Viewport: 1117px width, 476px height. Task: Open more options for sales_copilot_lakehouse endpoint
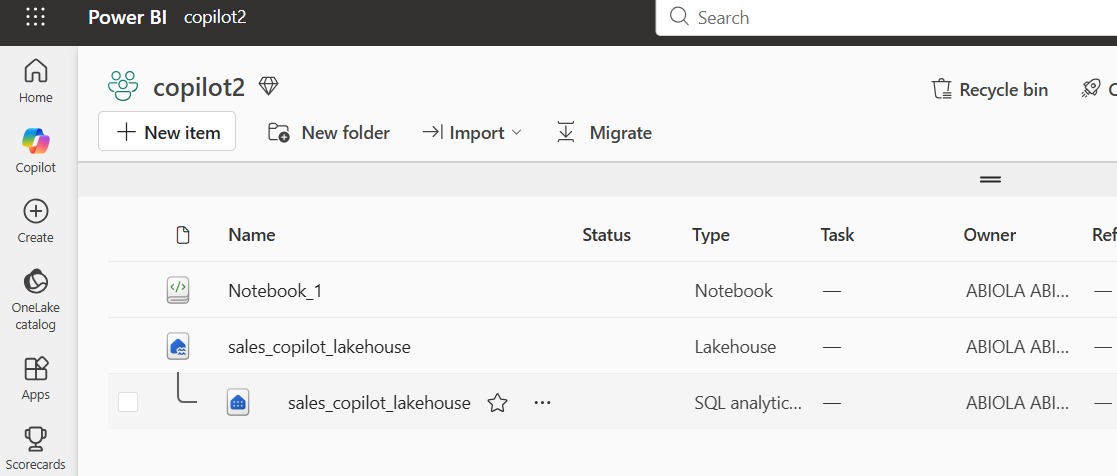[x=543, y=403]
